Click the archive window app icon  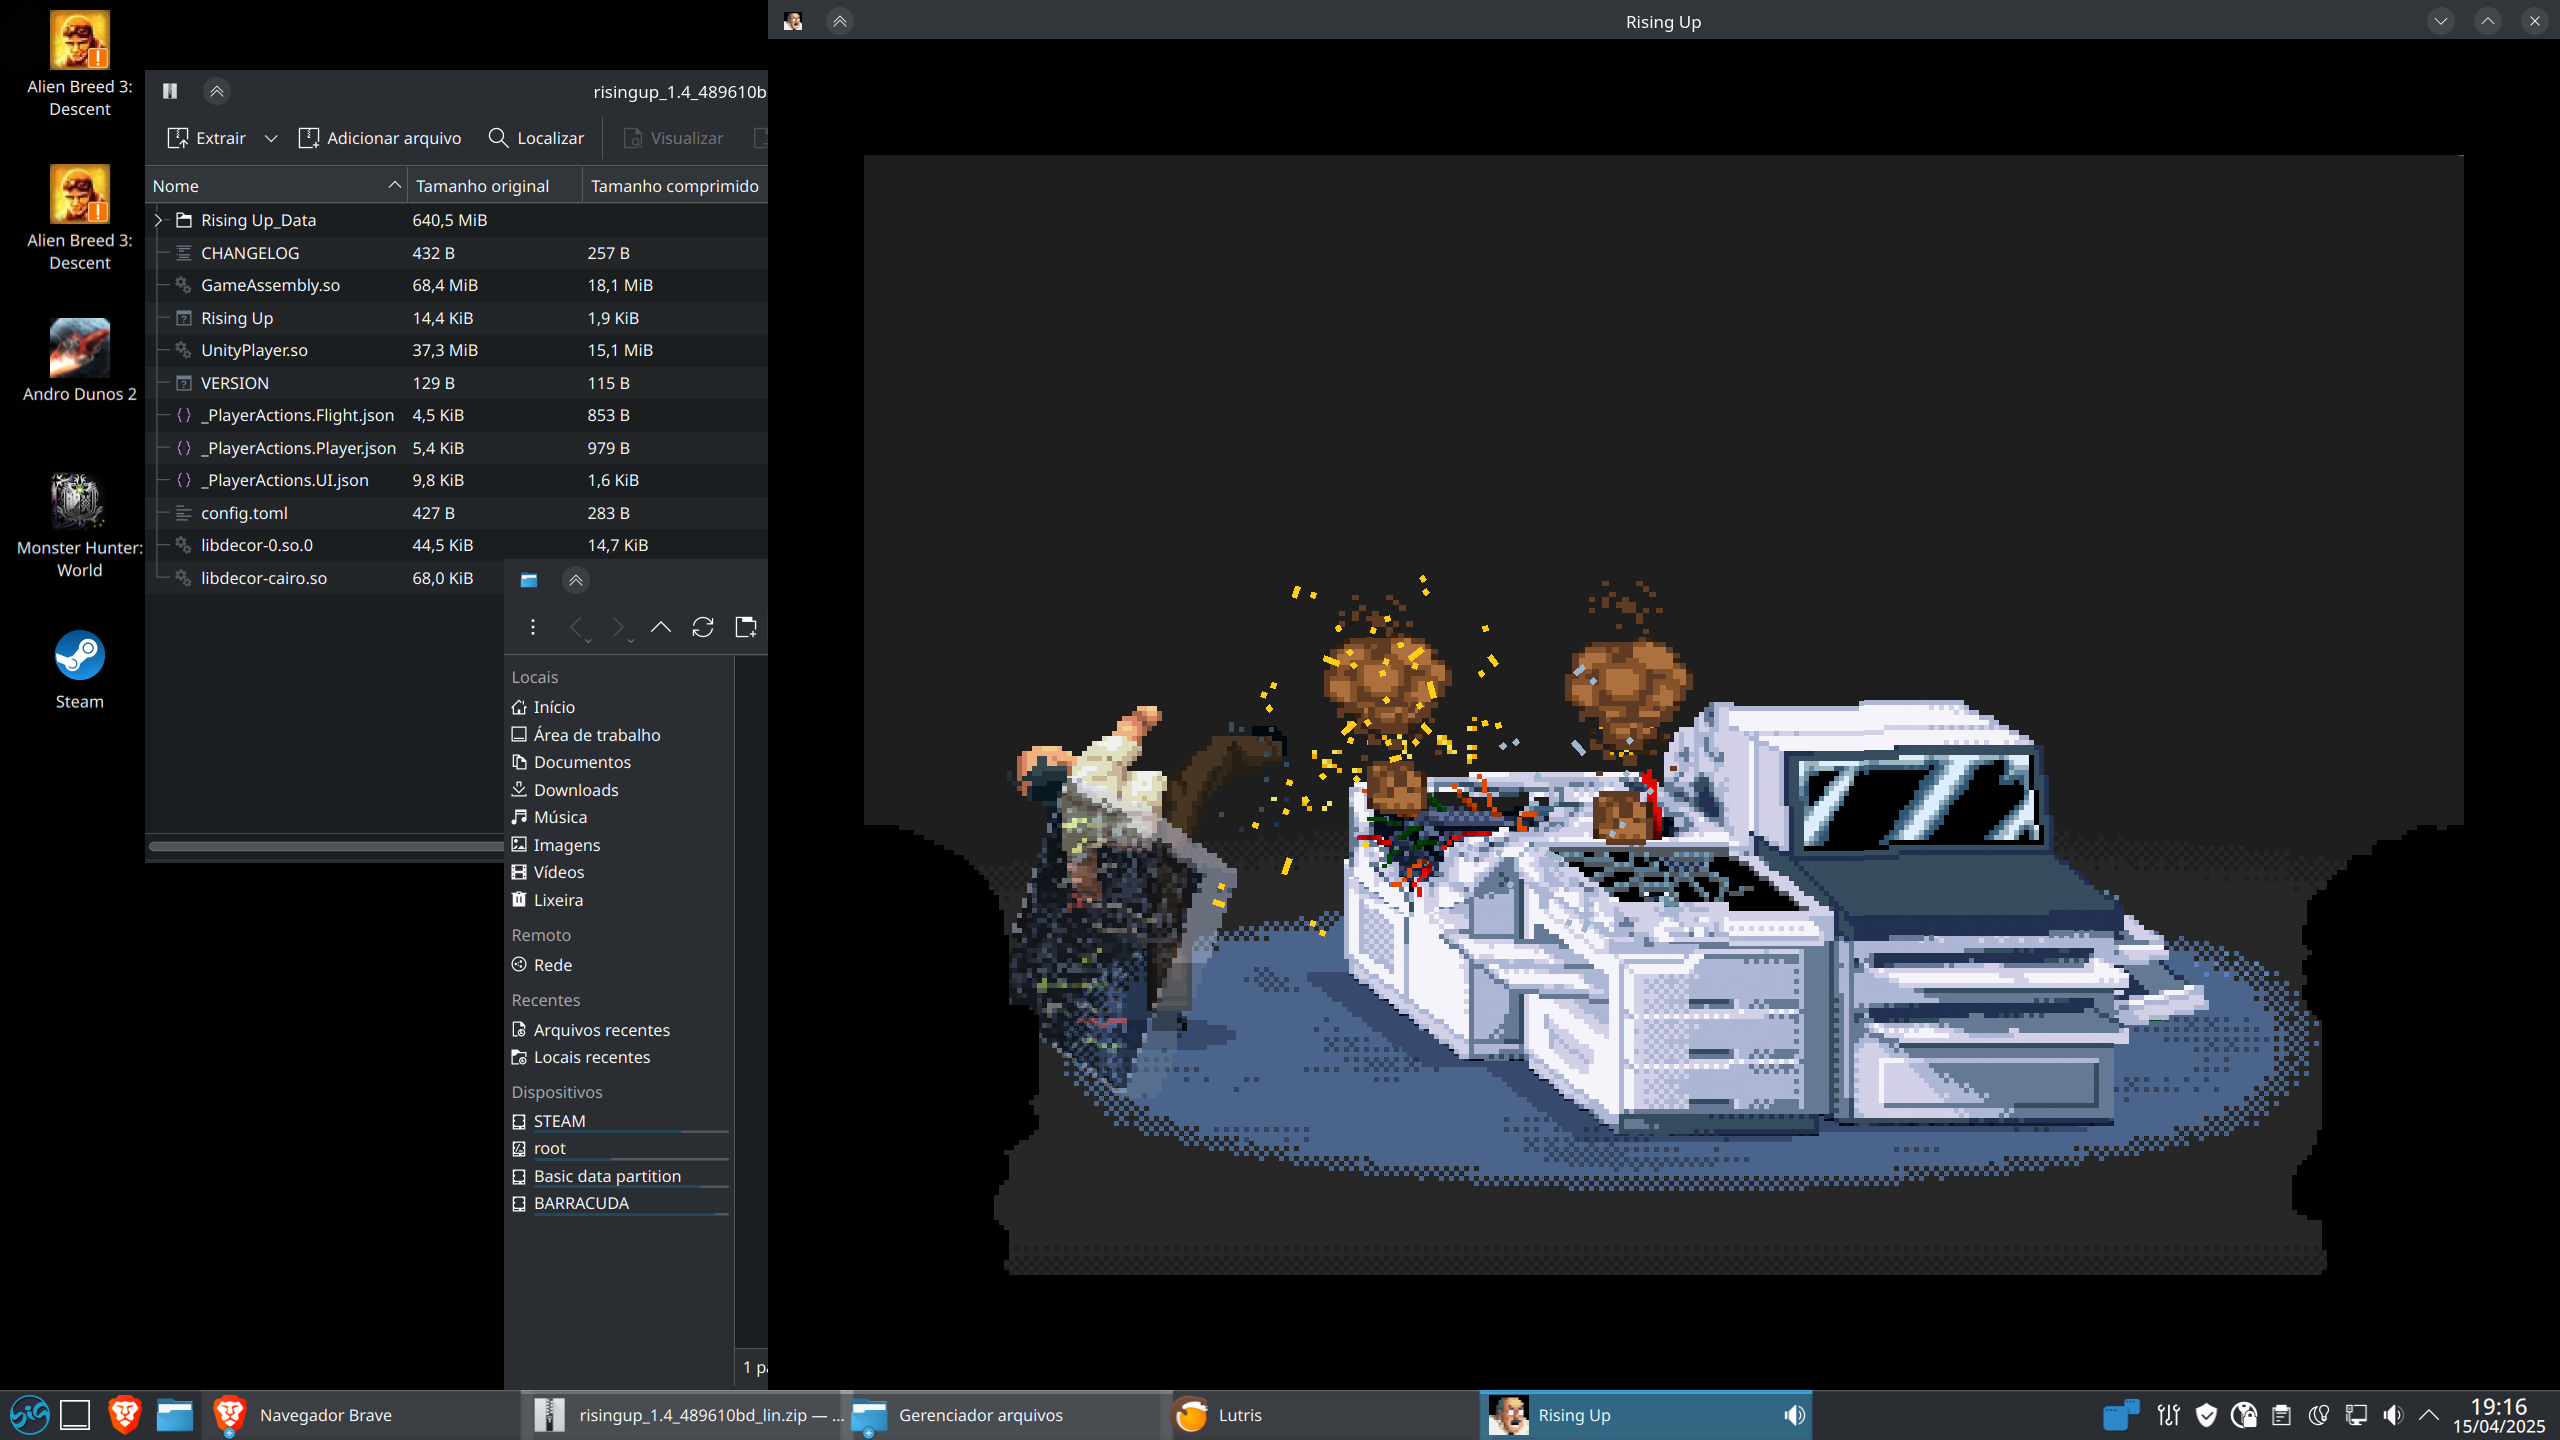pos(170,91)
